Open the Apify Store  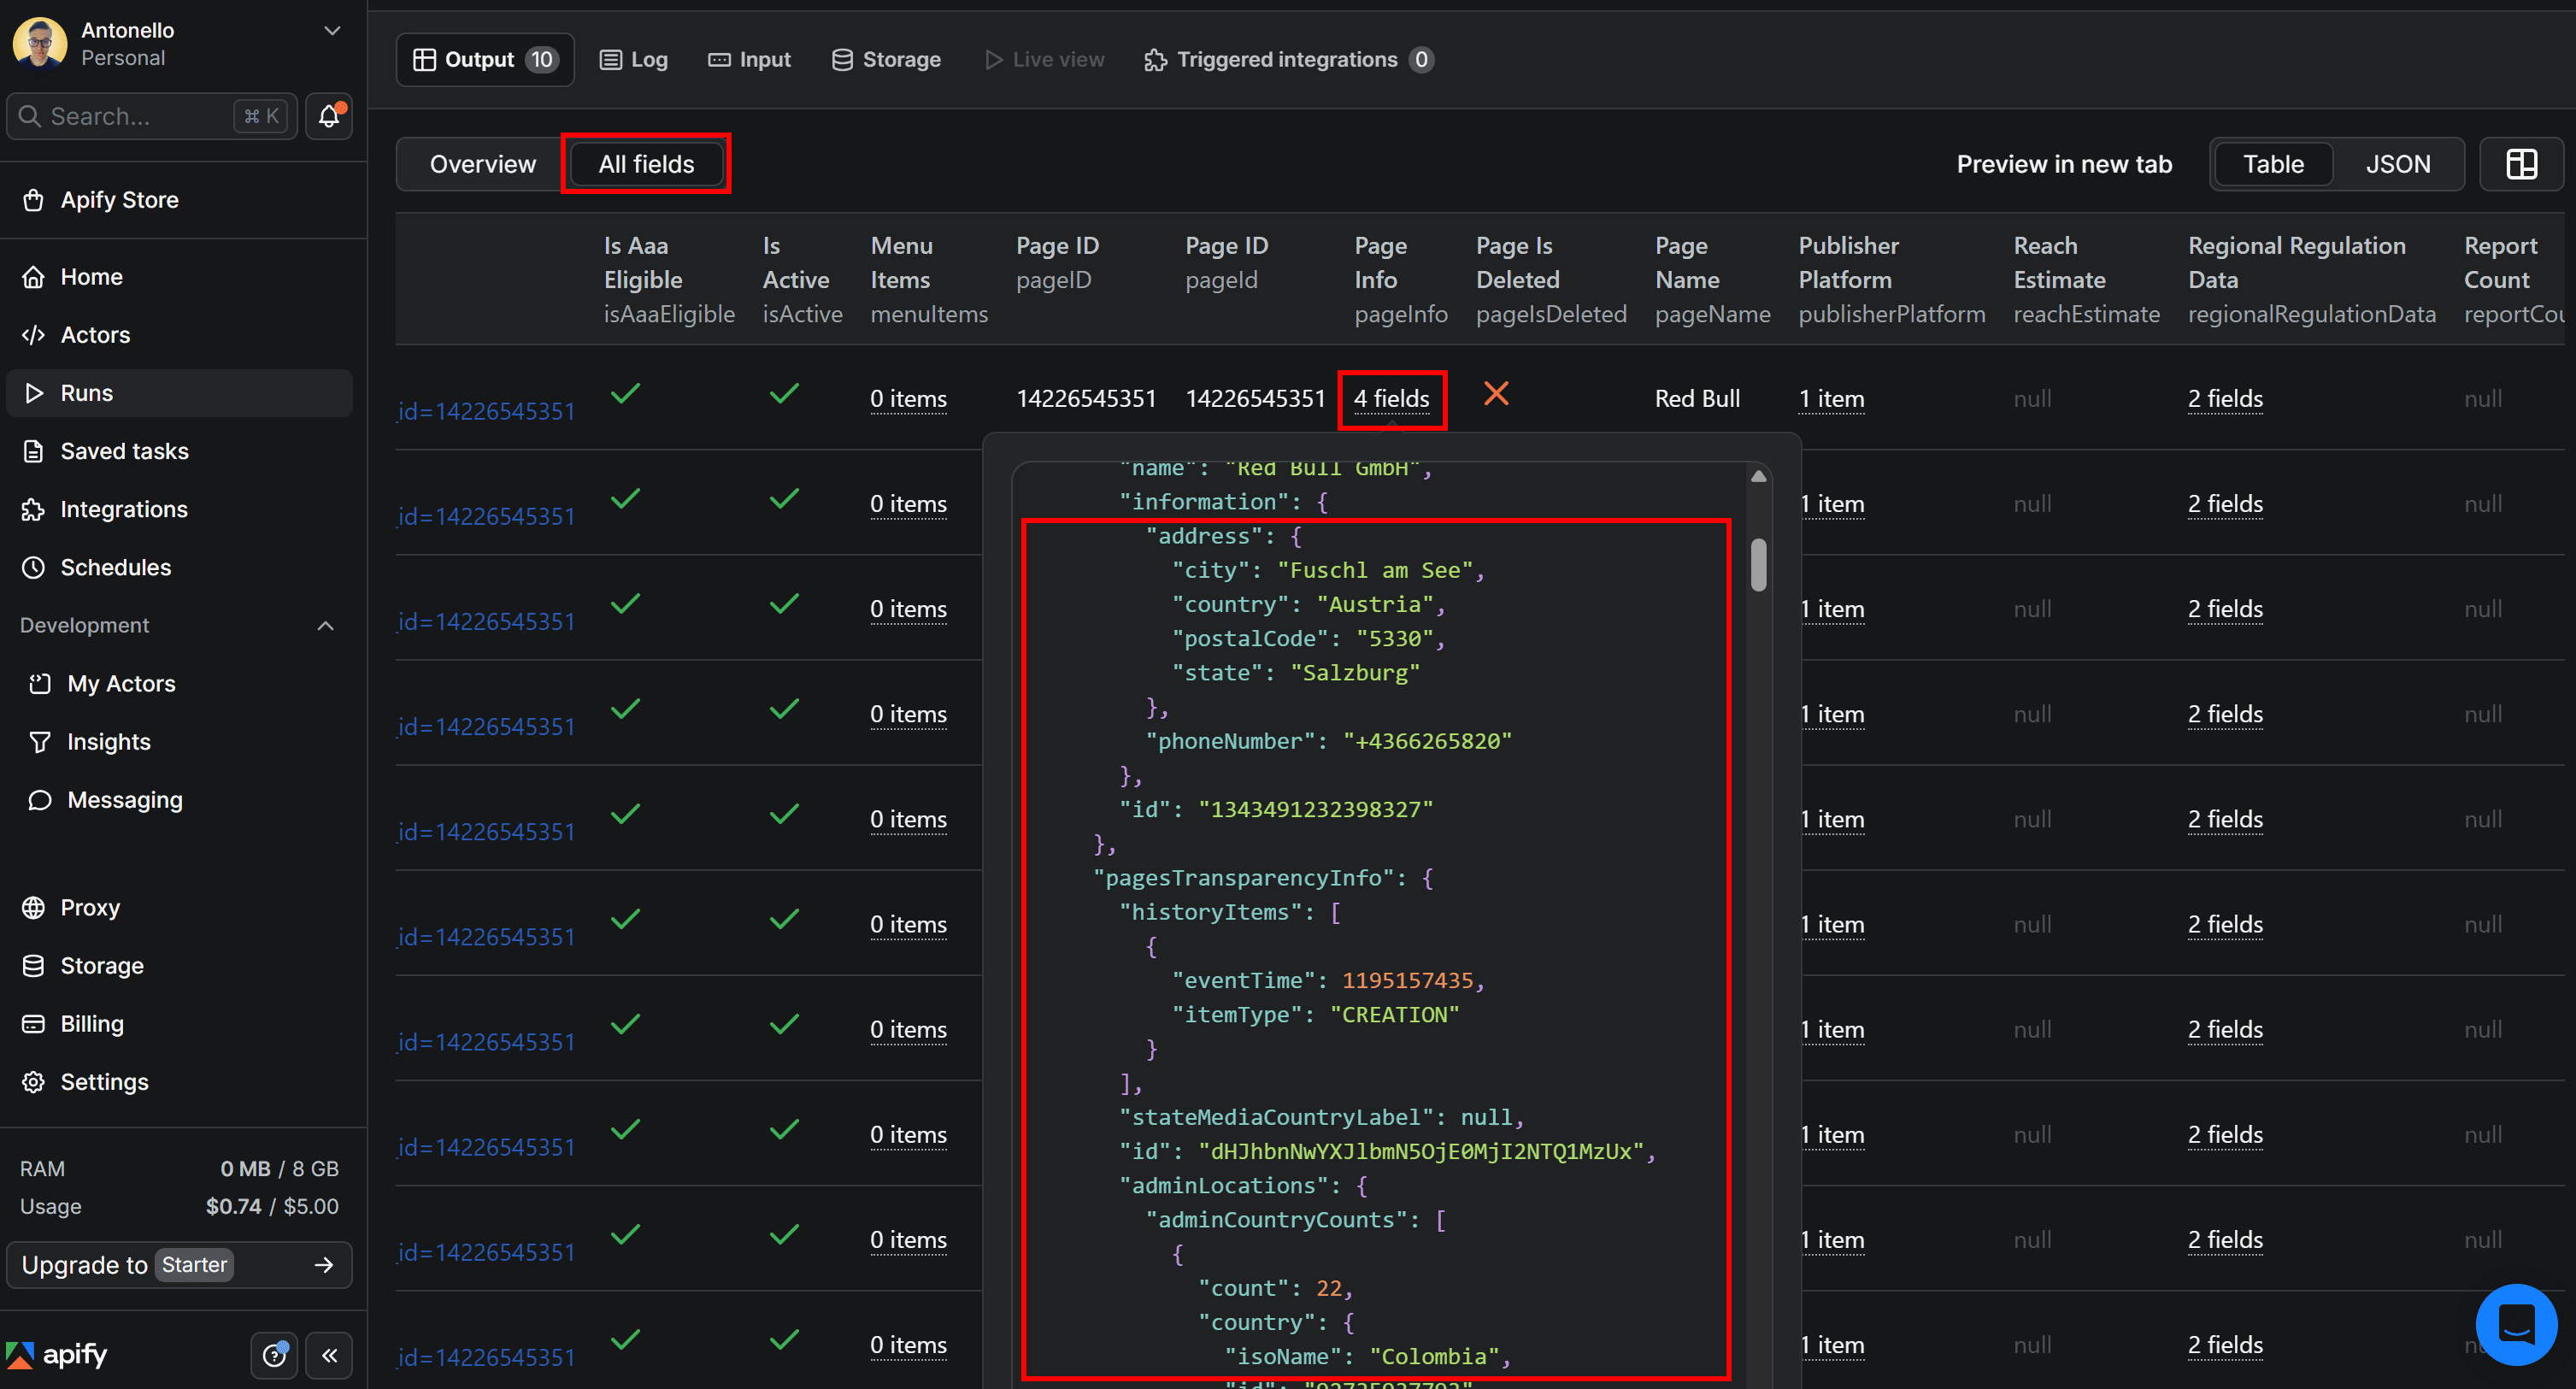(120, 199)
